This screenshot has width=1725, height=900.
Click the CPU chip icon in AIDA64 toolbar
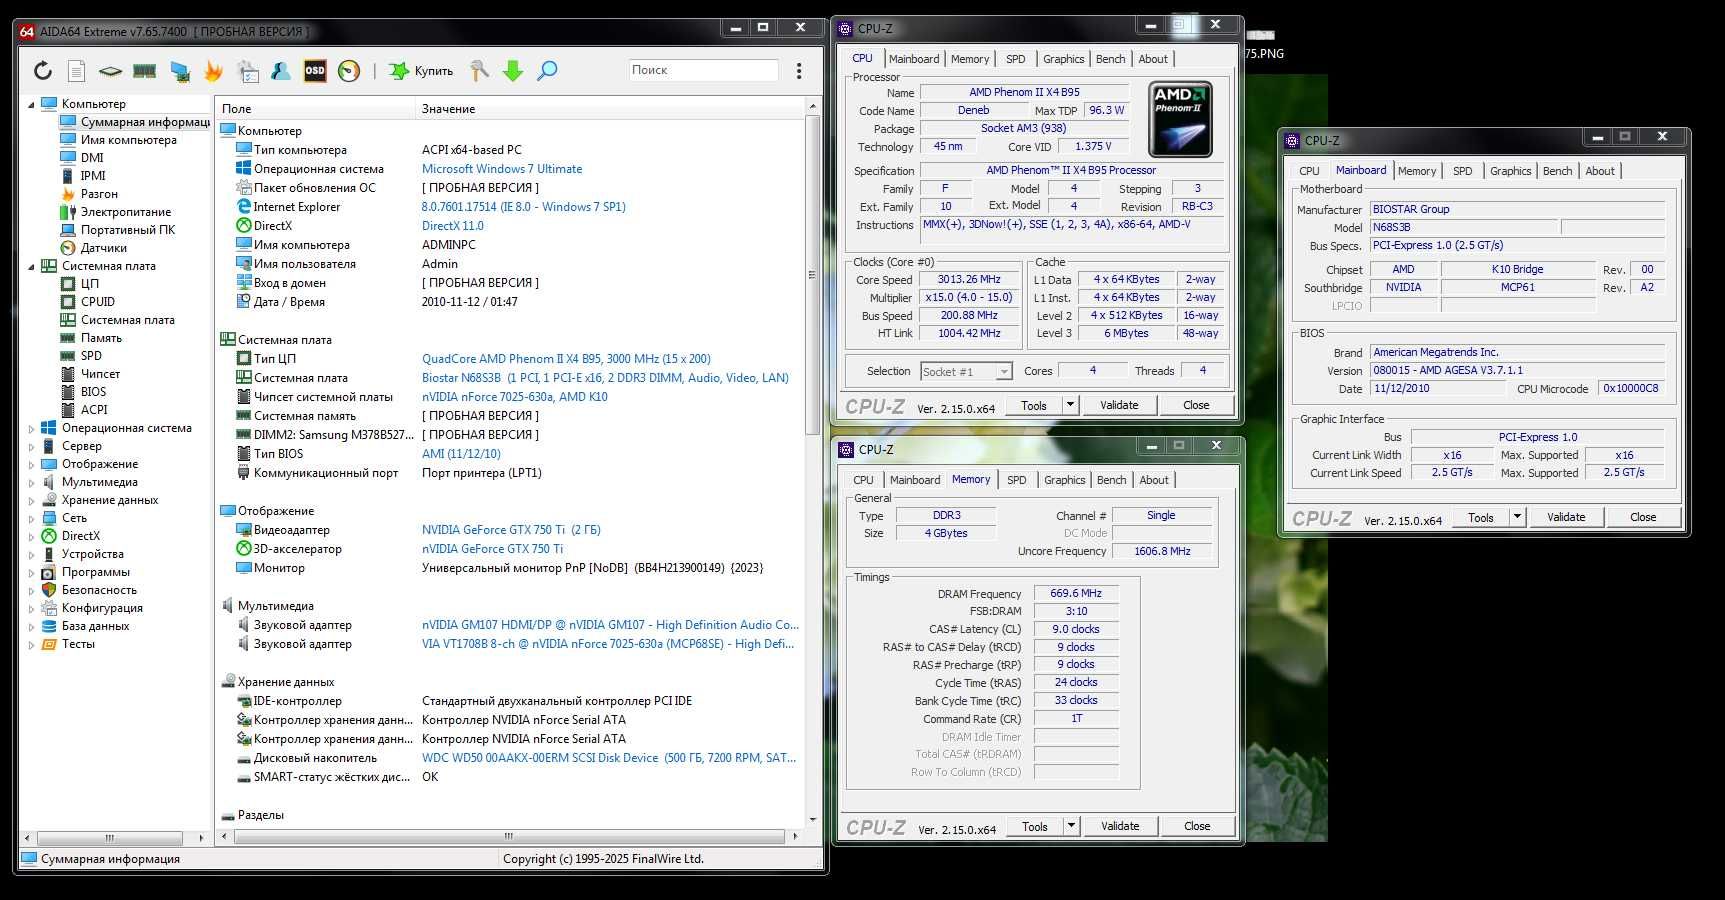pyautogui.click(x=110, y=71)
